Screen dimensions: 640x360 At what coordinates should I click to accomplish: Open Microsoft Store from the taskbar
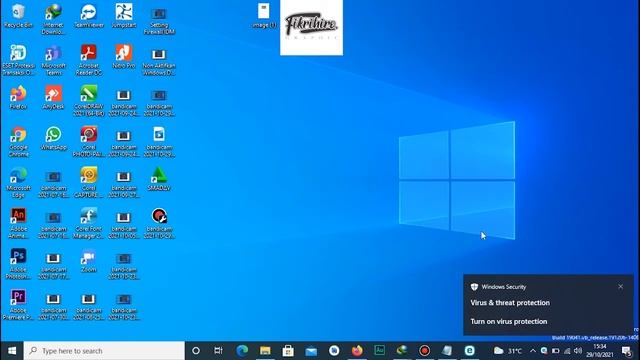pyautogui.click(x=288, y=351)
